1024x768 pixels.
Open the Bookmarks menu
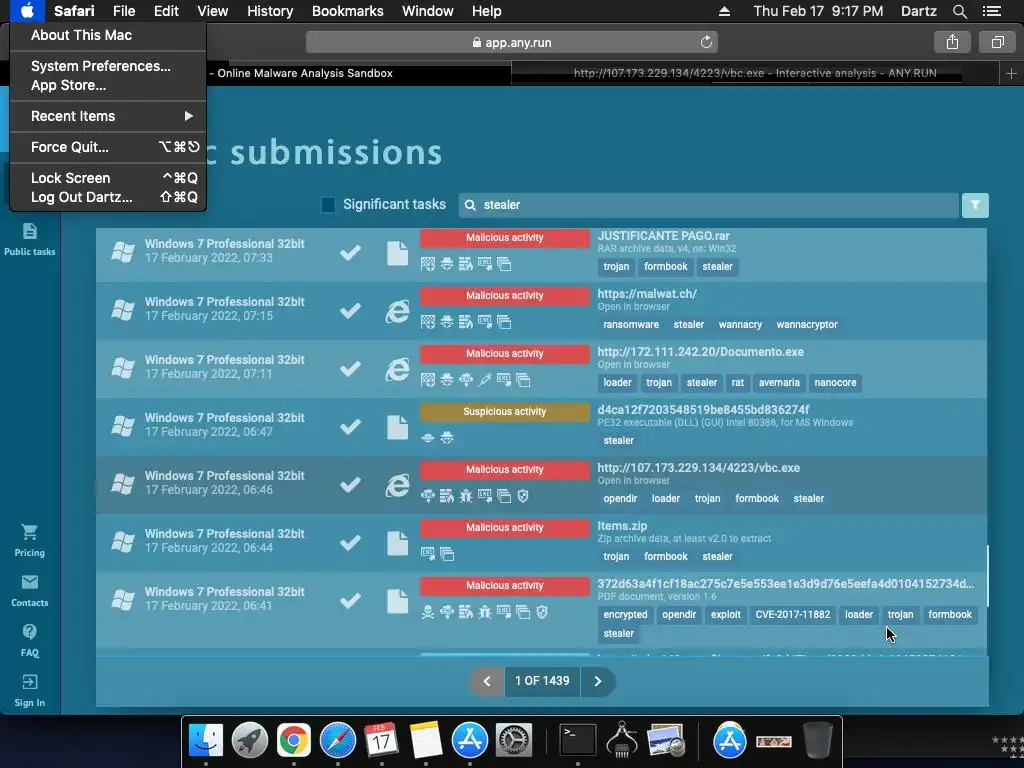coord(347,11)
